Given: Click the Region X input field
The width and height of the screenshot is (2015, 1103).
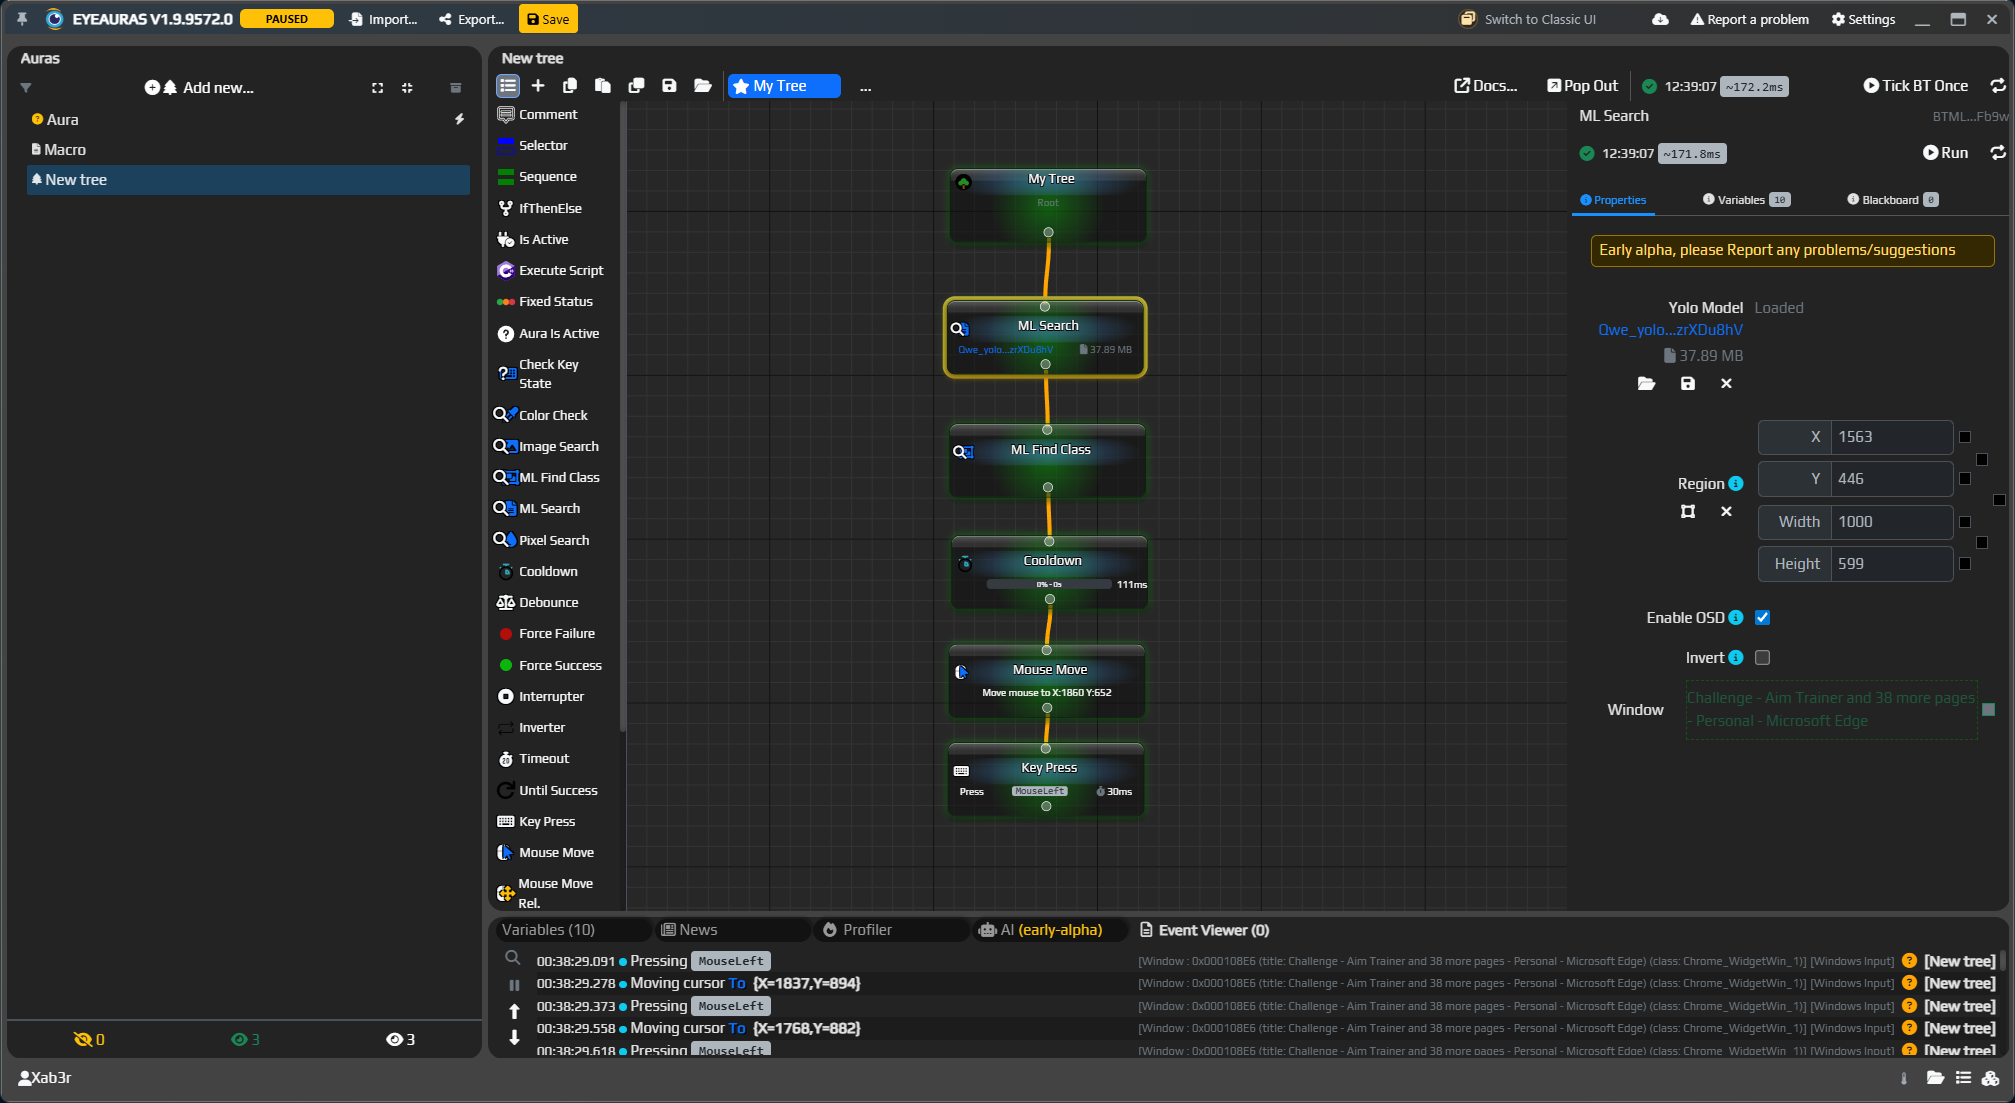Looking at the screenshot, I should tap(1891, 437).
